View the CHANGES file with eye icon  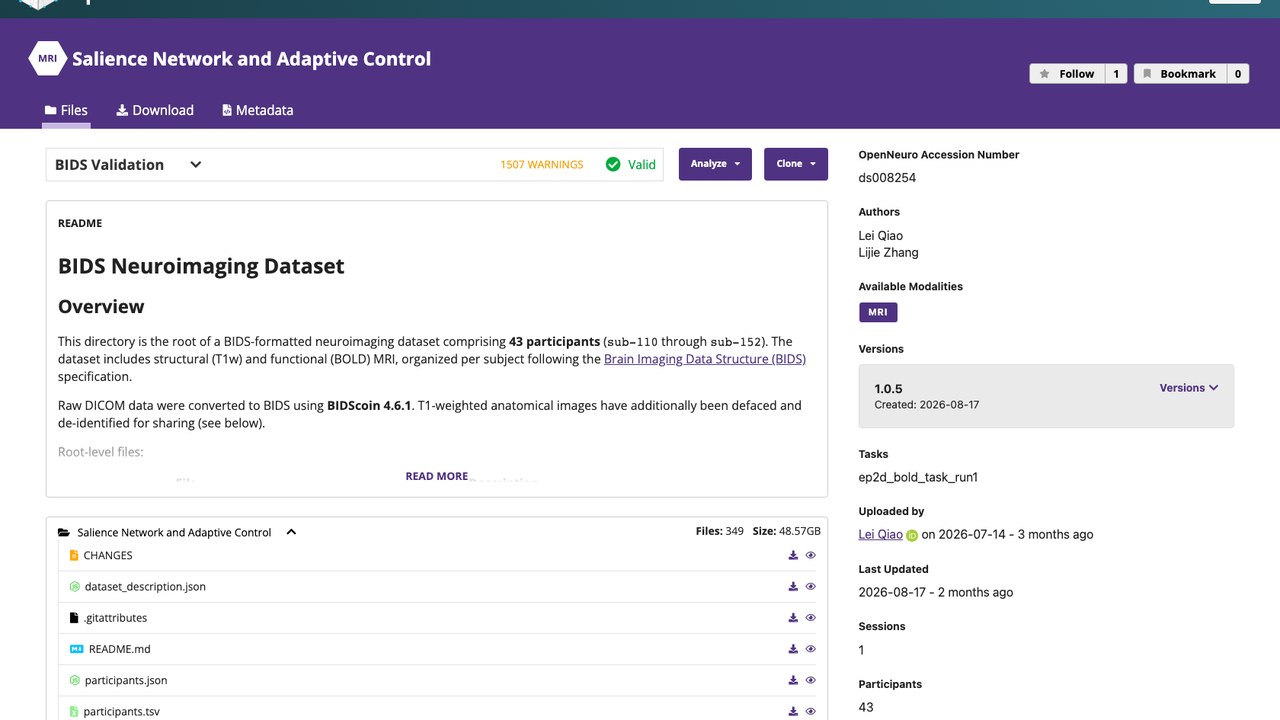coord(811,556)
